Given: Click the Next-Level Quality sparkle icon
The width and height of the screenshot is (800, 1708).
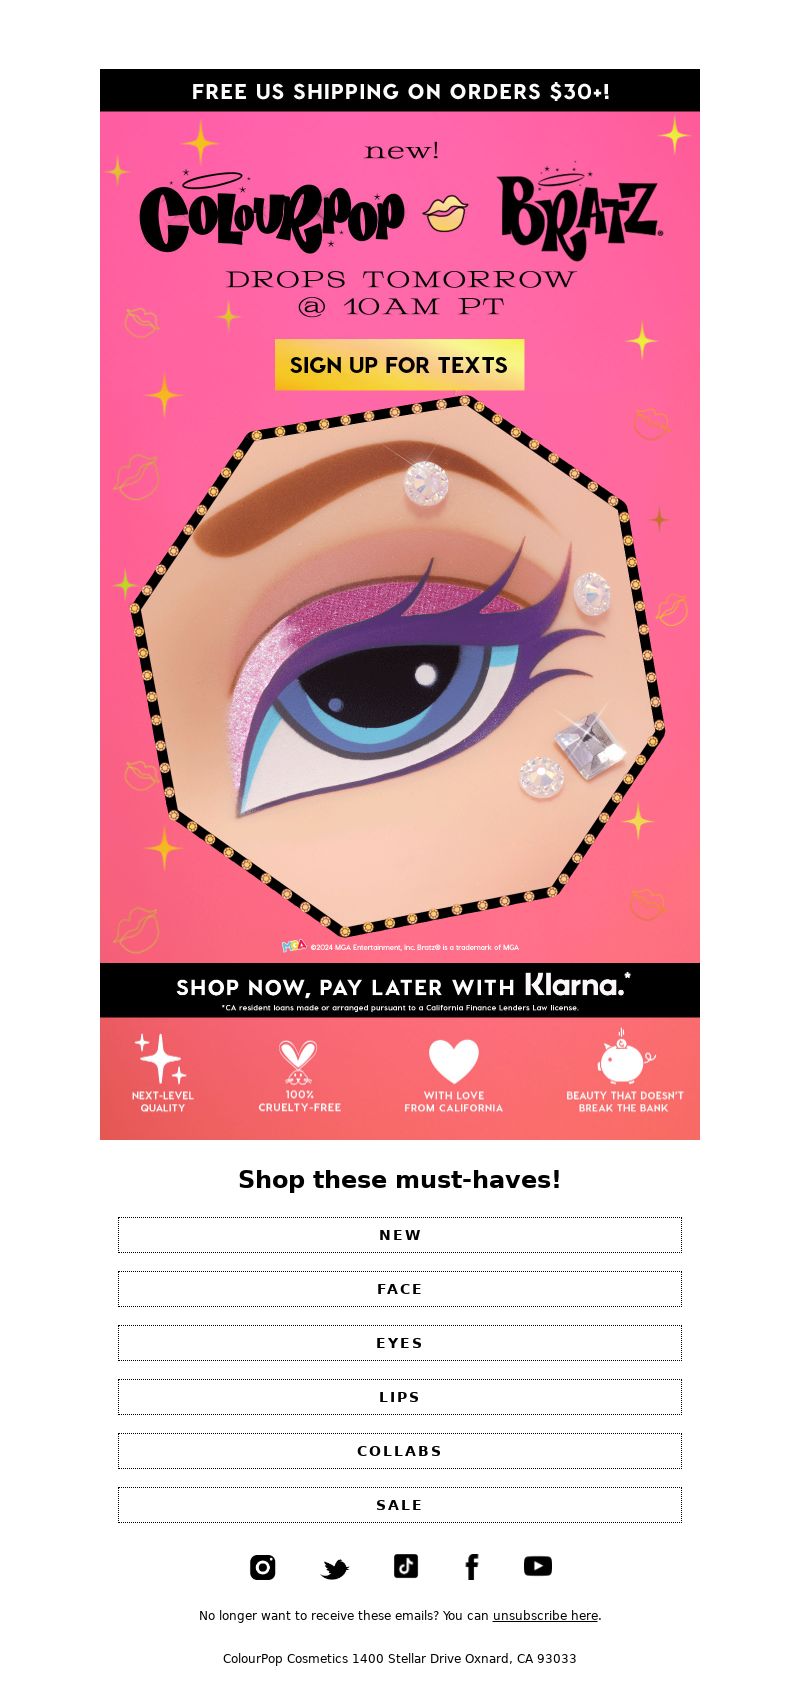Looking at the screenshot, I should (161, 1059).
